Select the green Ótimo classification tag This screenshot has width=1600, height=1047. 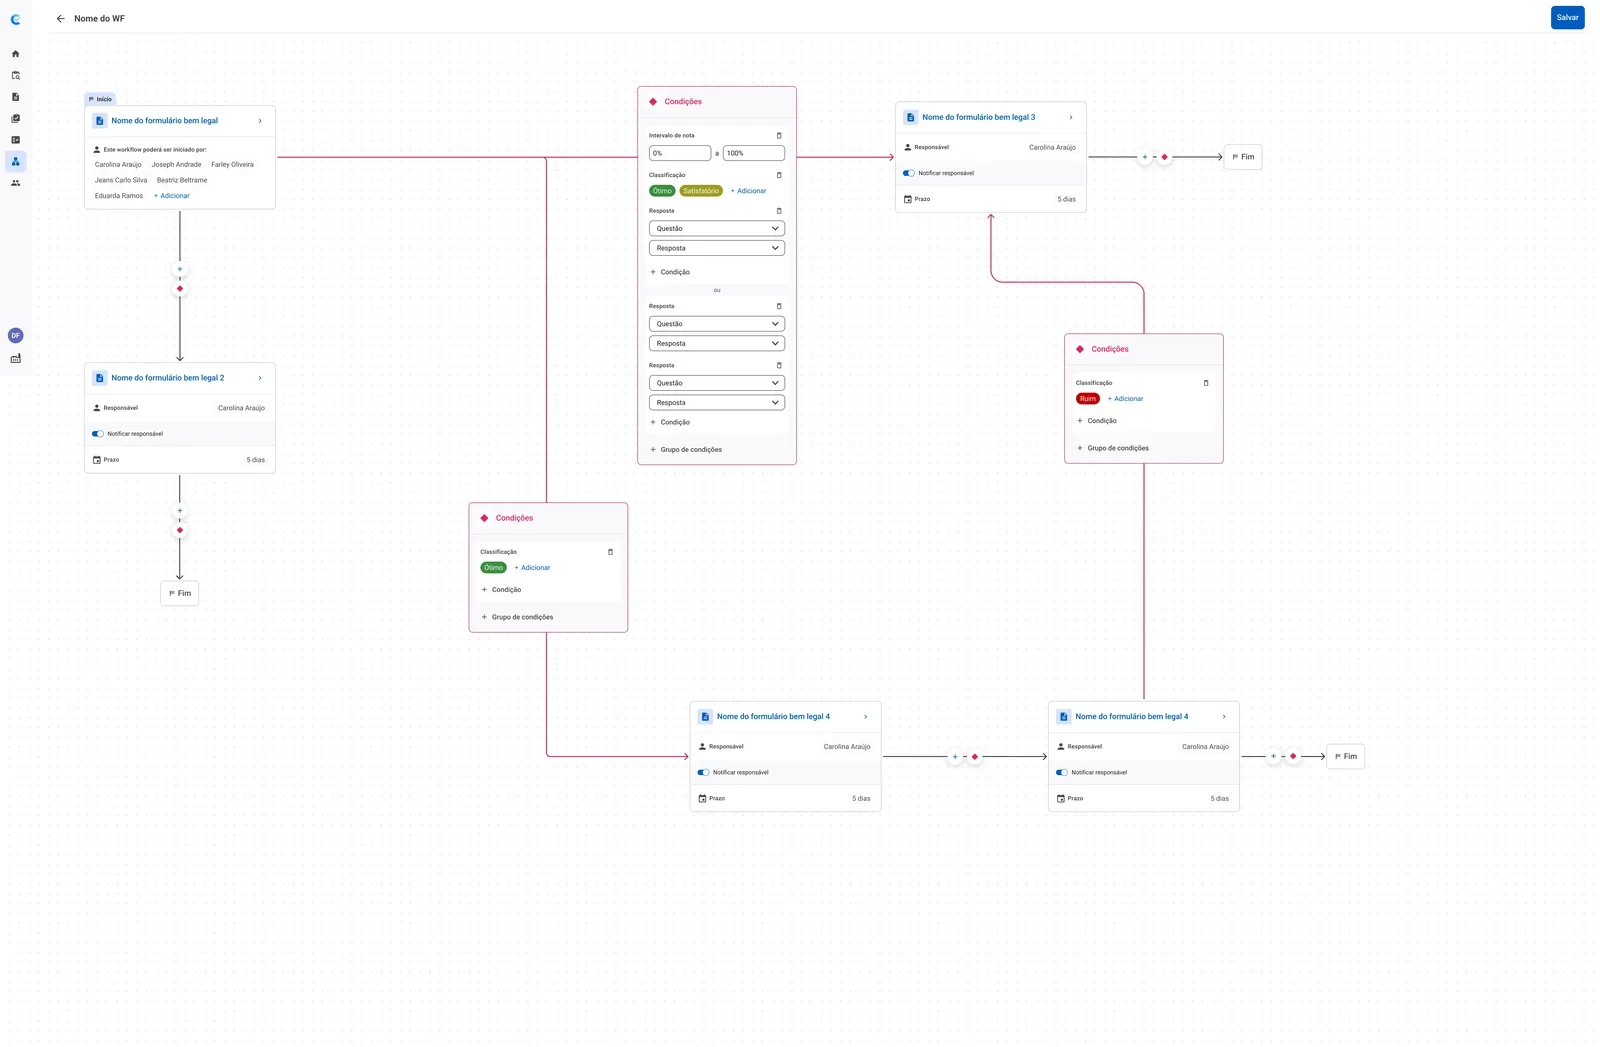point(662,190)
